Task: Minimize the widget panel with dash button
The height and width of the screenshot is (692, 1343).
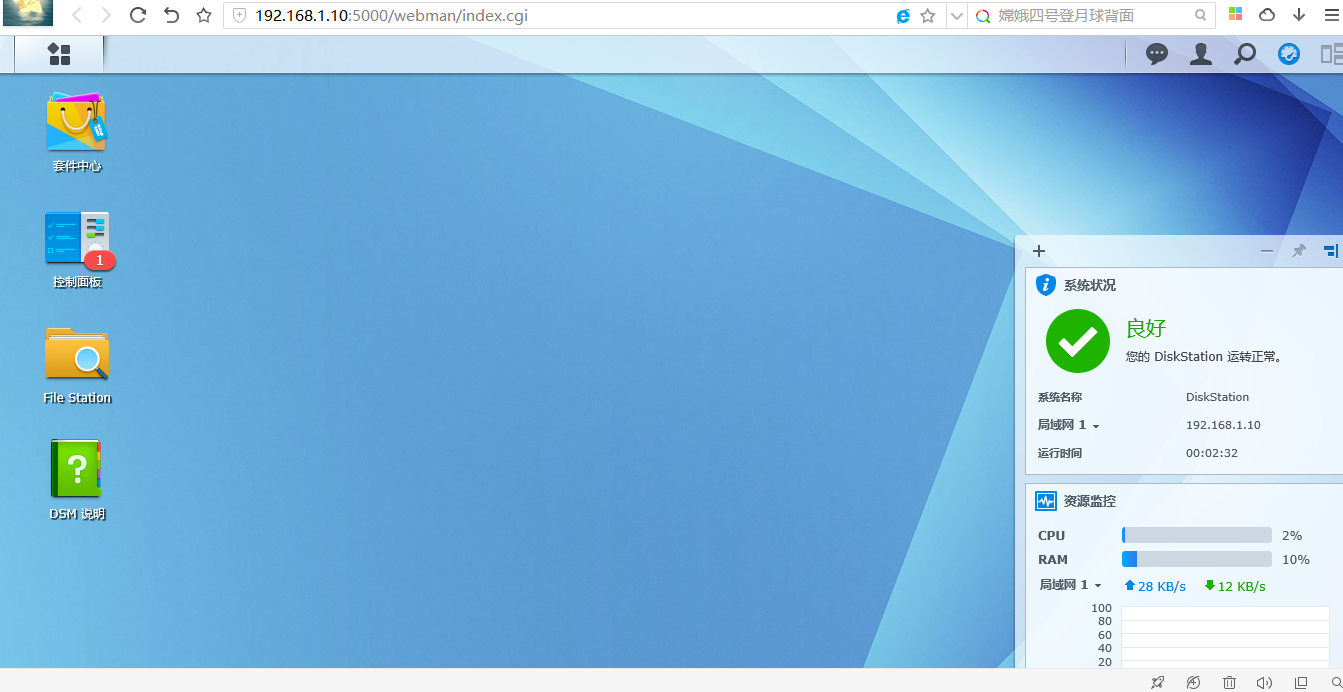Action: (x=1267, y=251)
